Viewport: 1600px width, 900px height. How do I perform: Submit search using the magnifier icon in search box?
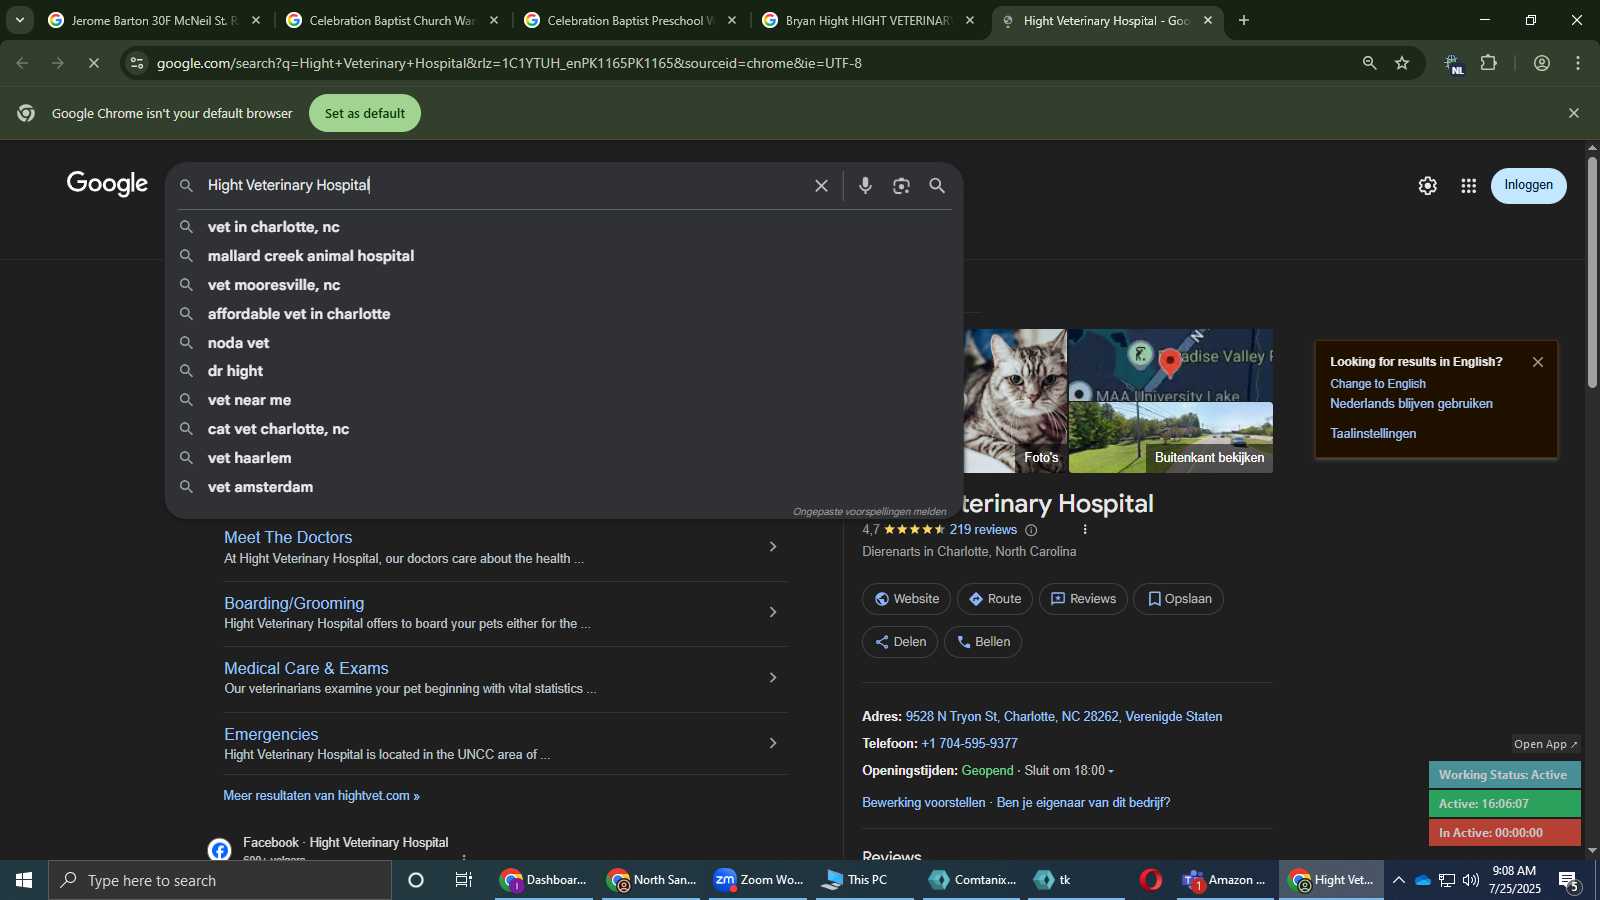point(937,186)
